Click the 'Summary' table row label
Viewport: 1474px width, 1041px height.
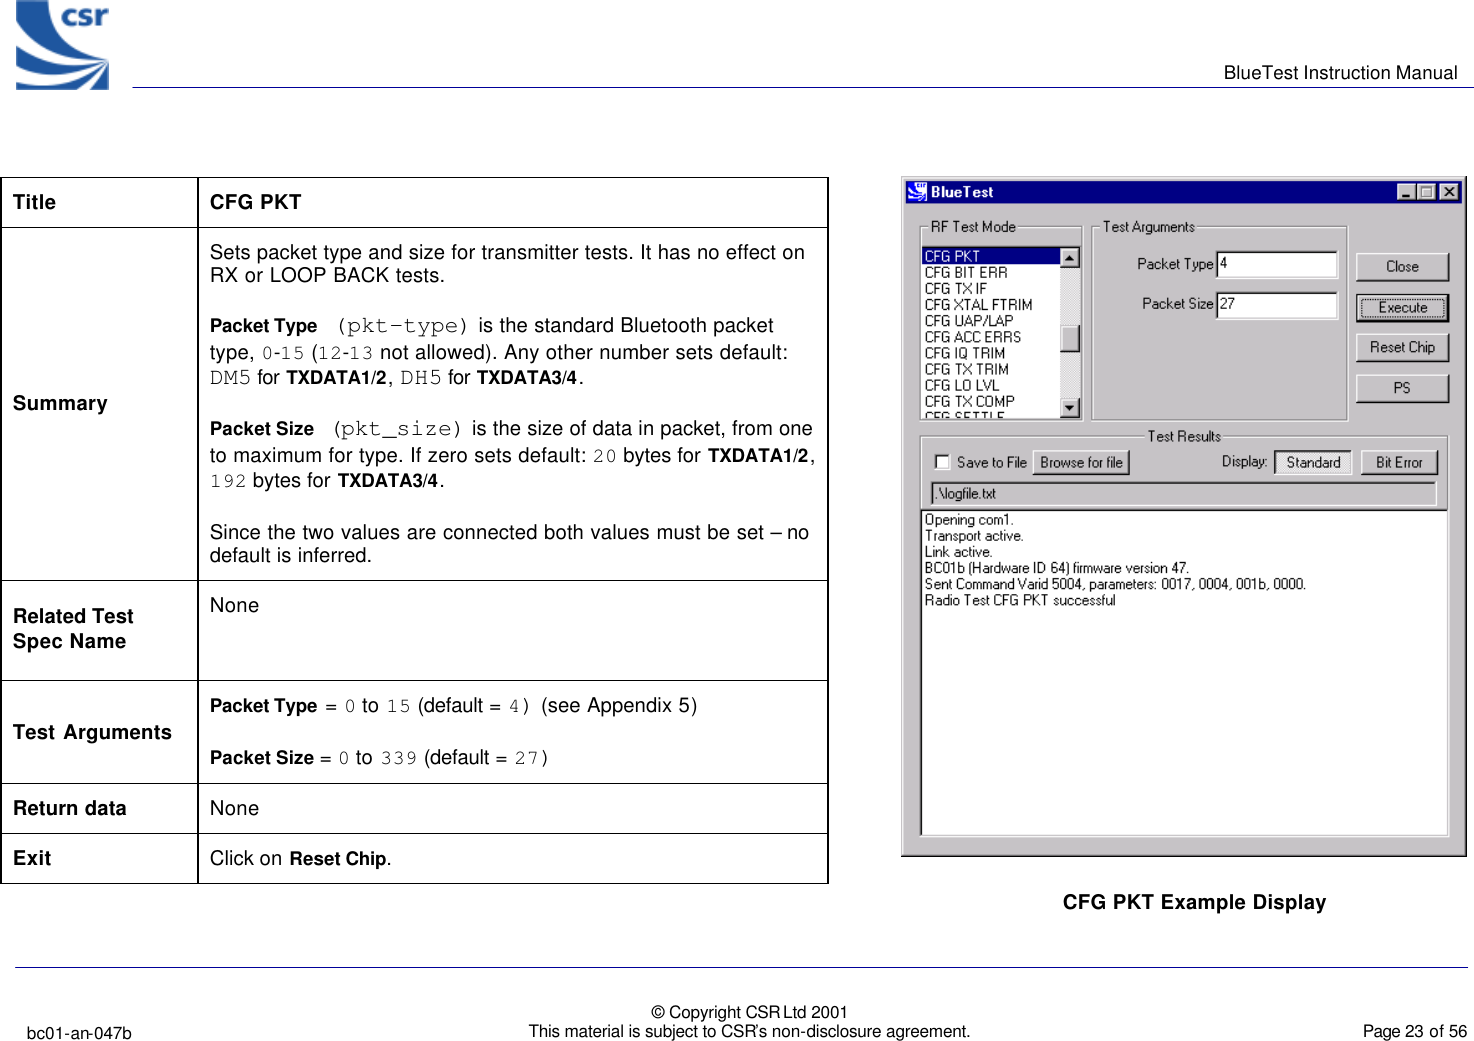pyautogui.click(x=60, y=403)
